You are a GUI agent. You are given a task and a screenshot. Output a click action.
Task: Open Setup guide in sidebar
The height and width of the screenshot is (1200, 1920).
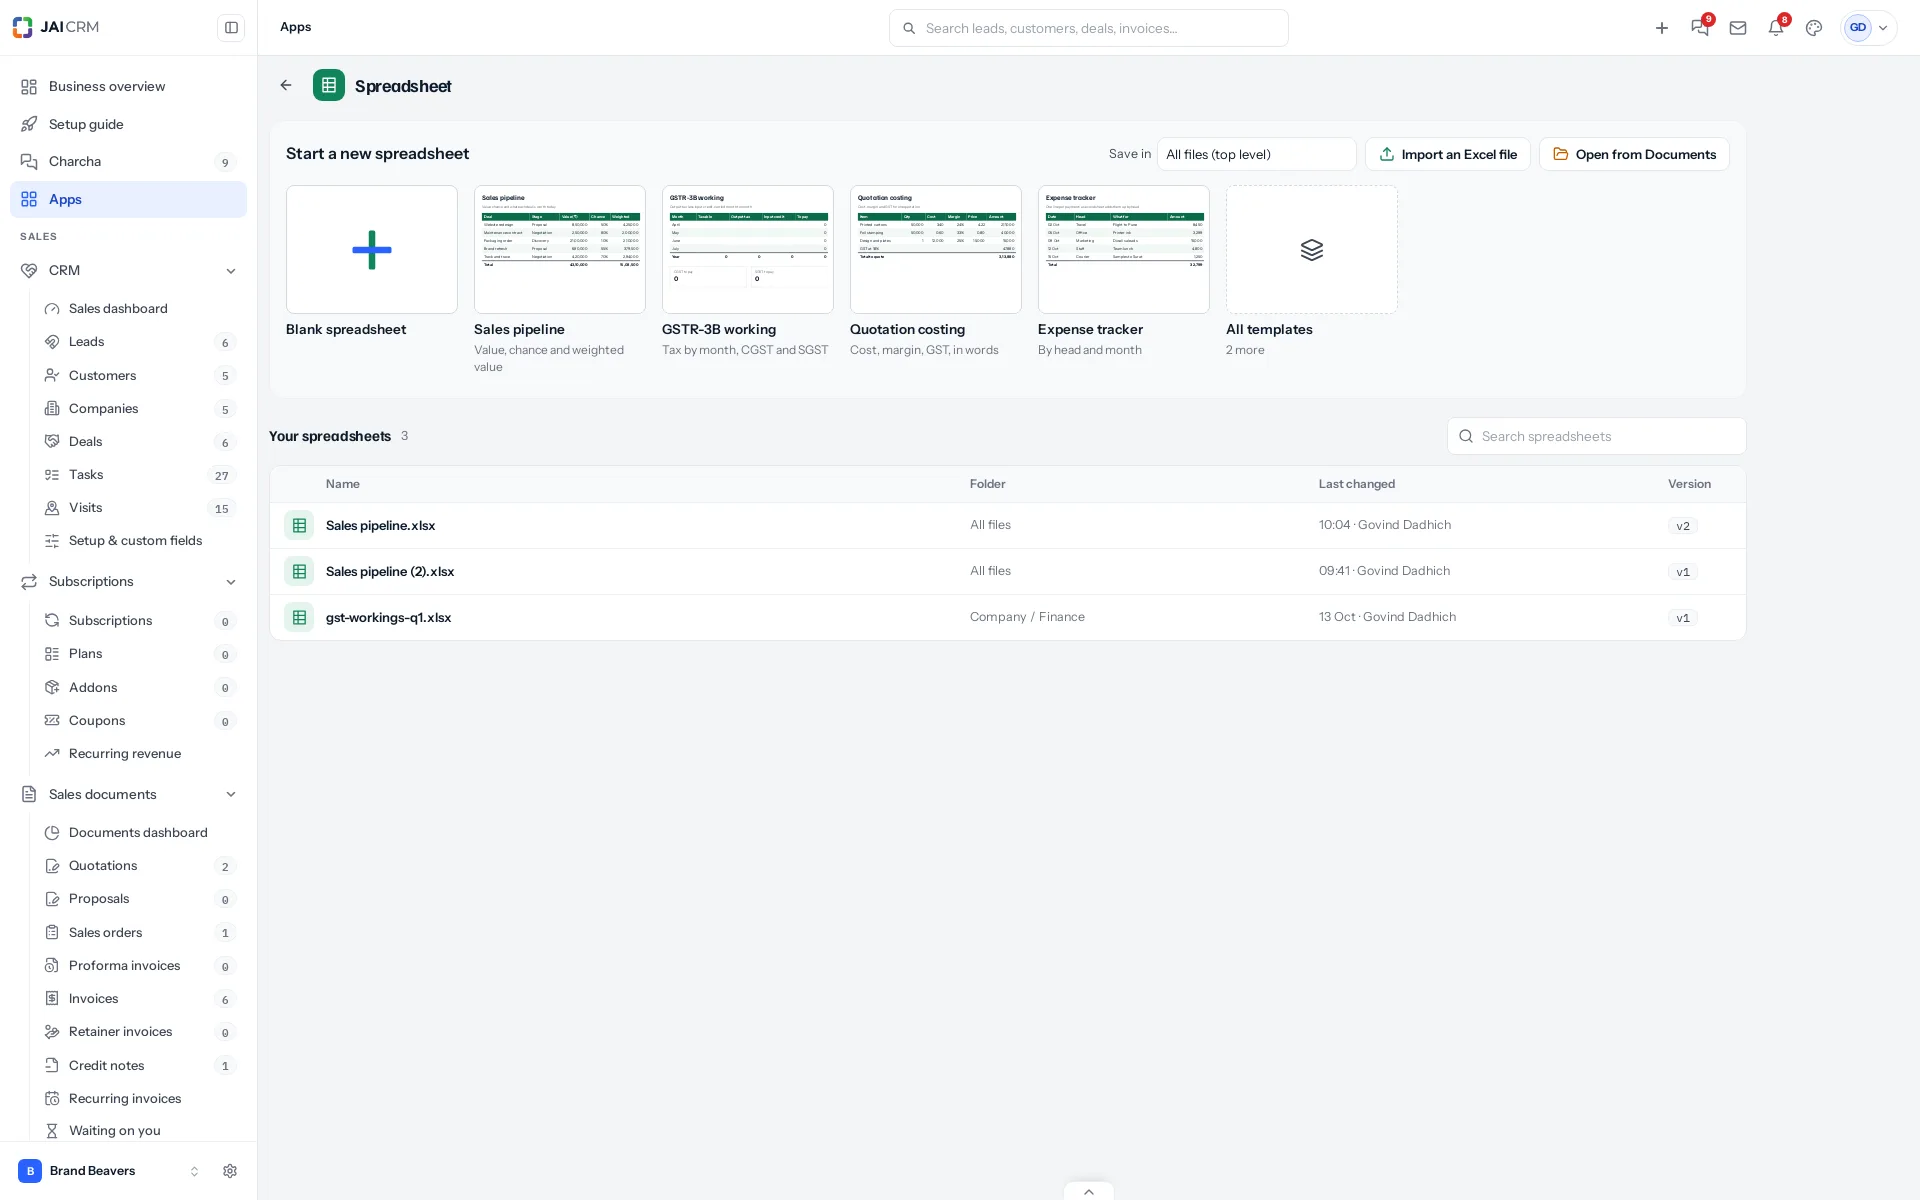click(x=128, y=124)
